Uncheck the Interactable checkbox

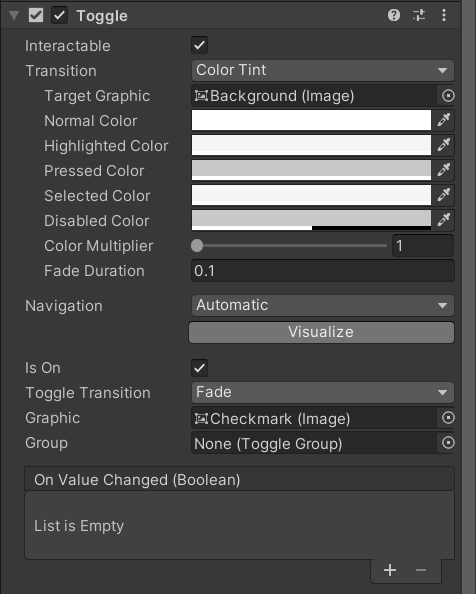coord(200,45)
